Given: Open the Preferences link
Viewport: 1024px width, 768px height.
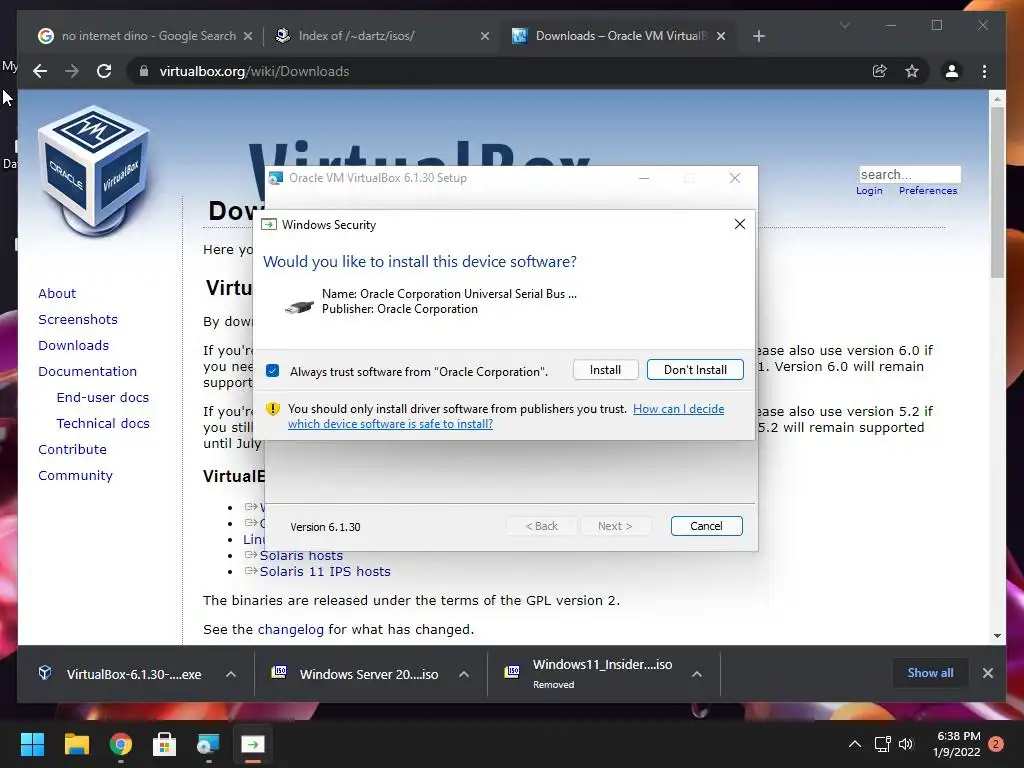Looking at the screenshot, I should click(928, 191).
